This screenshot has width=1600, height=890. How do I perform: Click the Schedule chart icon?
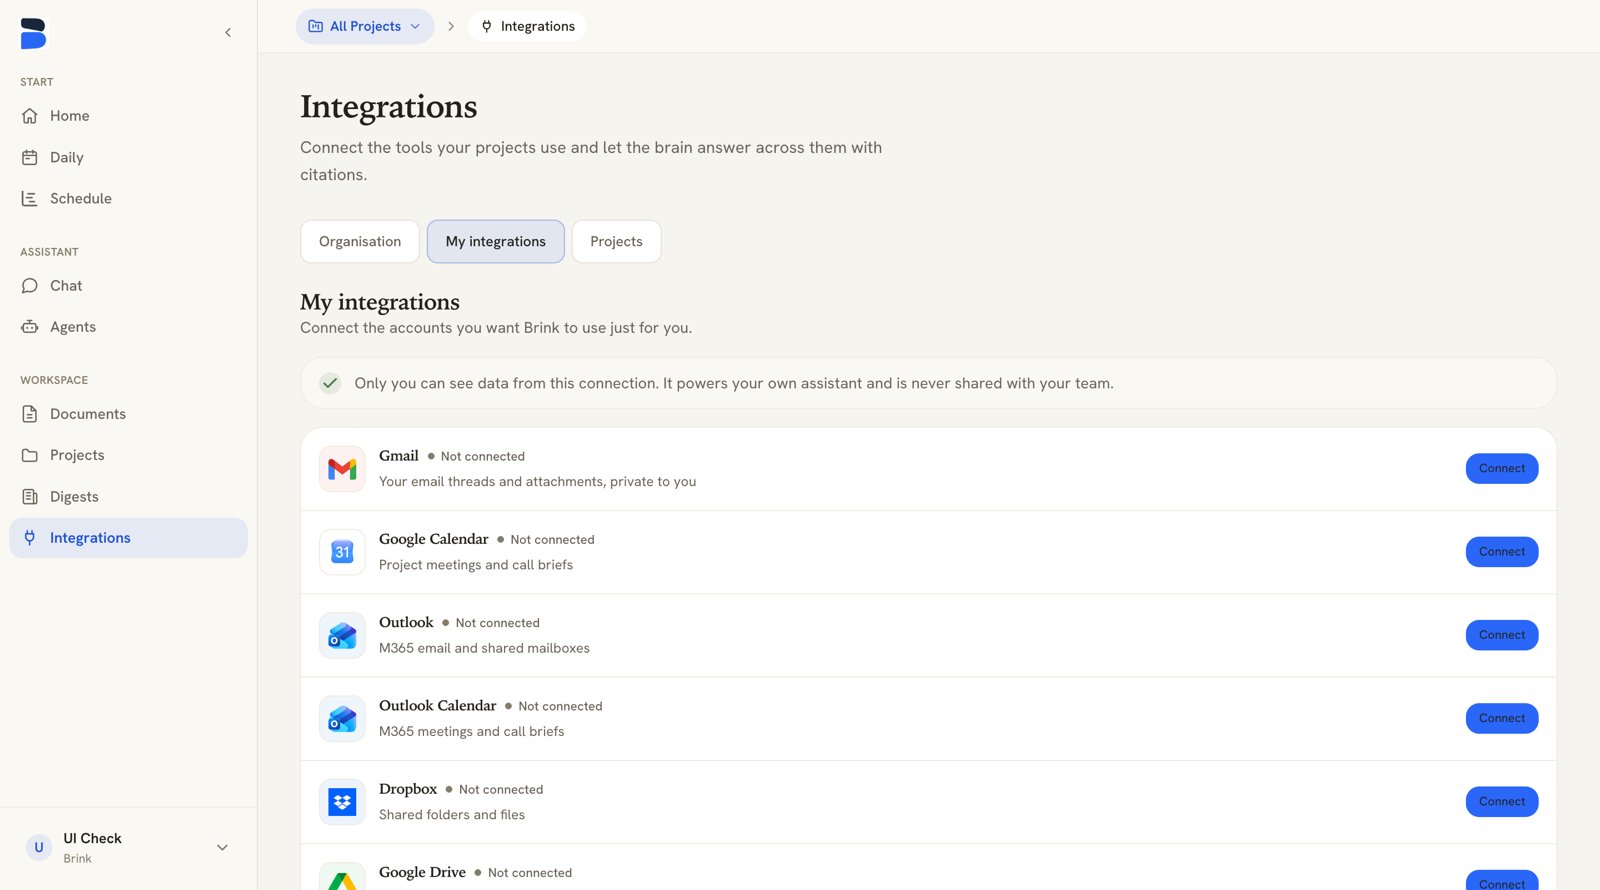coord(30,199)
